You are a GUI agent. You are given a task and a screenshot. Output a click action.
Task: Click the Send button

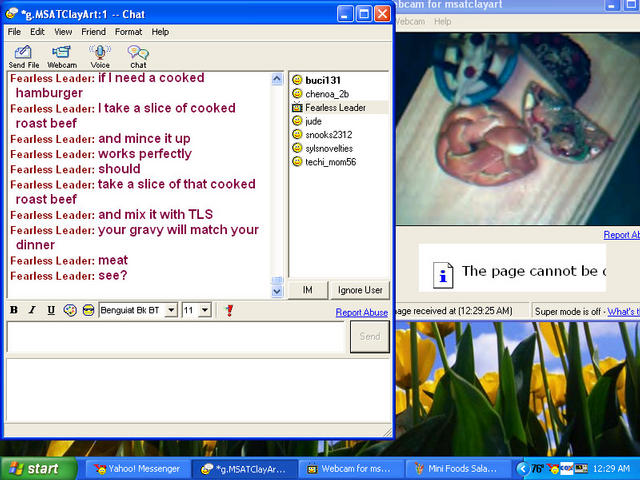(x=370, y=336)
